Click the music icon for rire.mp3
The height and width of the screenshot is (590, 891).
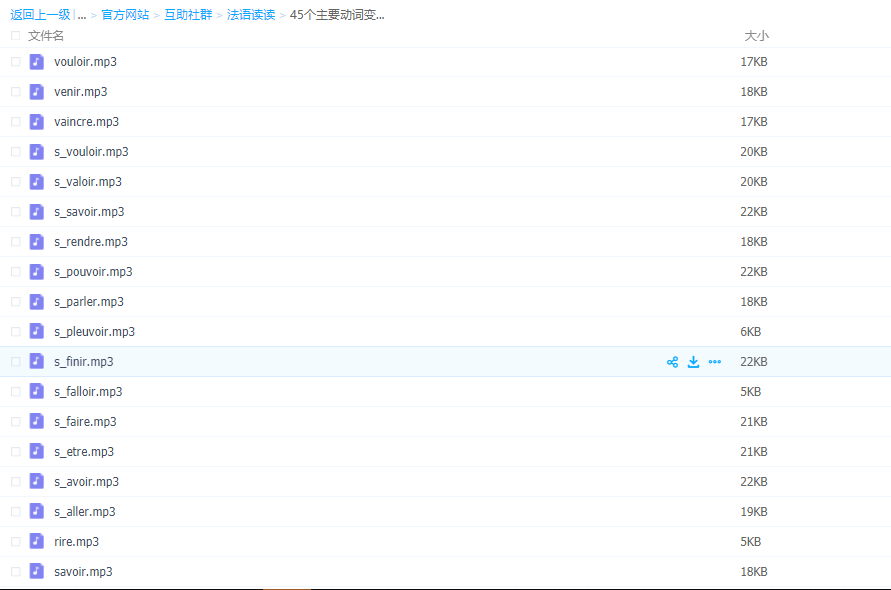coord(36,542)
